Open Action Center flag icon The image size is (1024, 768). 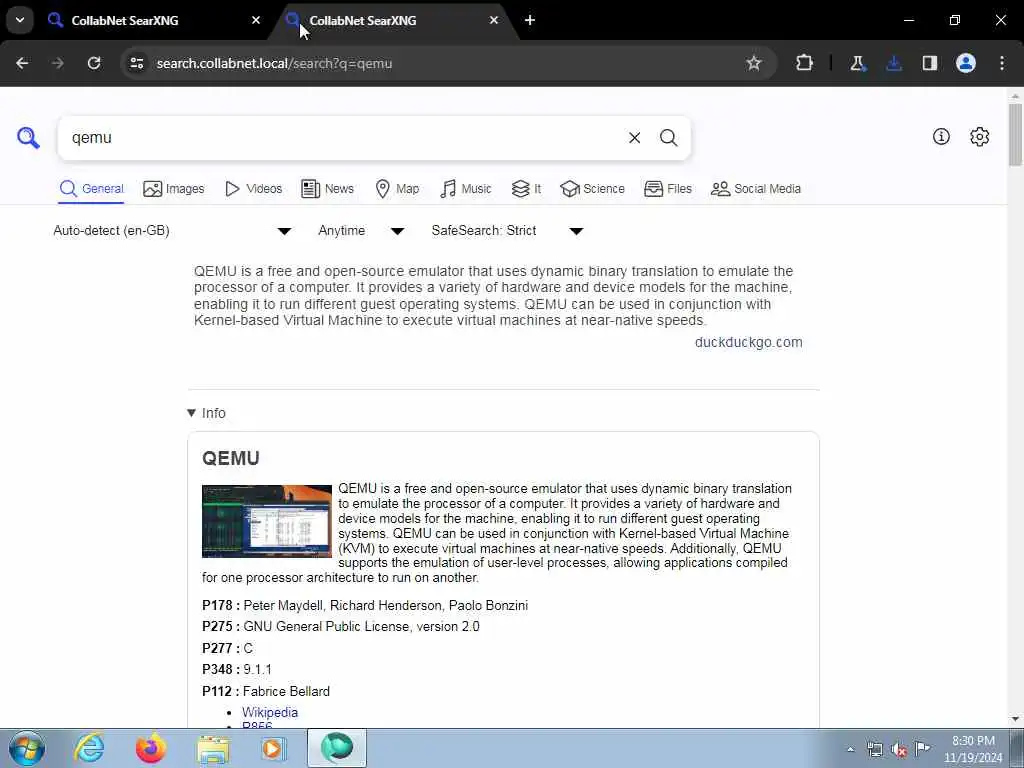(x=923, y=748)
